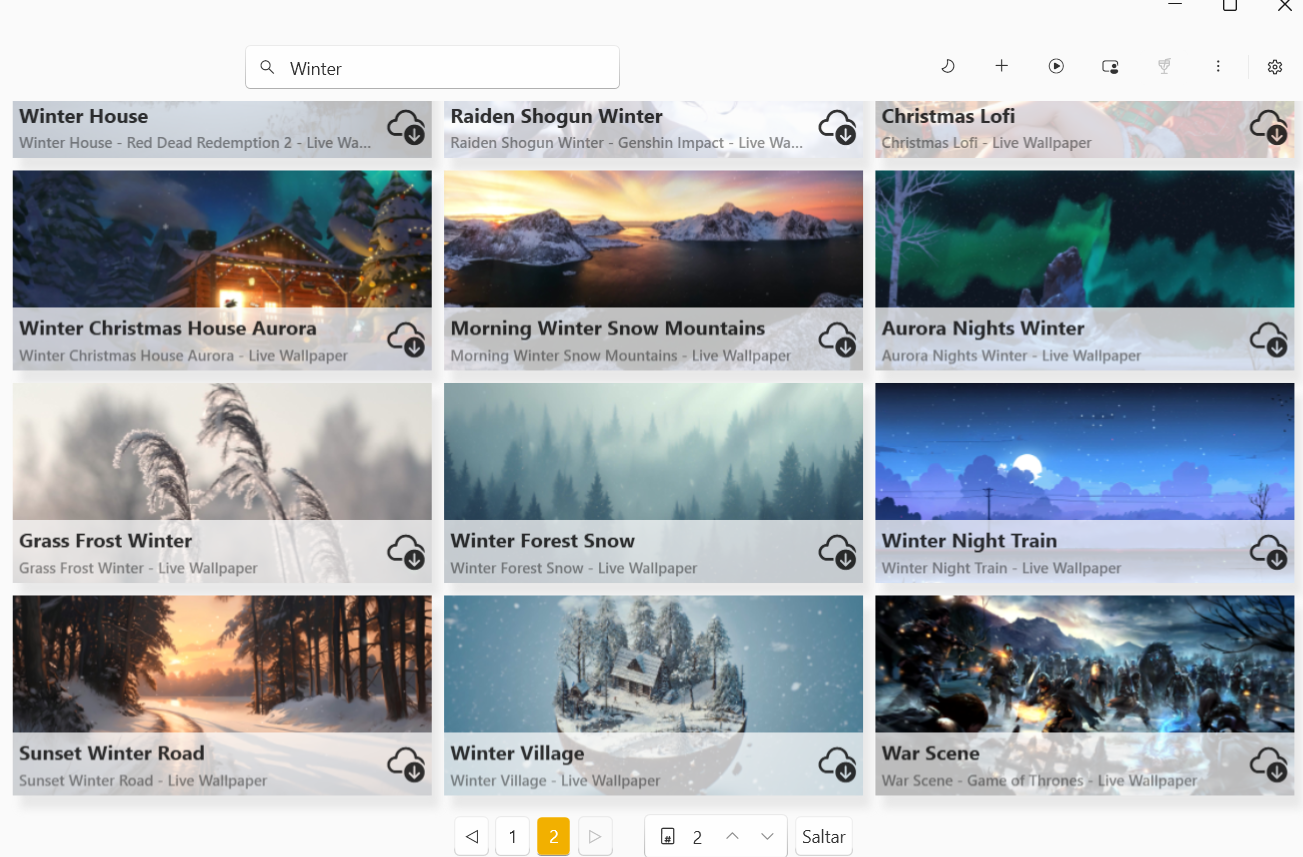Decrease page number with down chevron
The width and height of the screenshot is (1303, 857).
click(x=767, y=836)
